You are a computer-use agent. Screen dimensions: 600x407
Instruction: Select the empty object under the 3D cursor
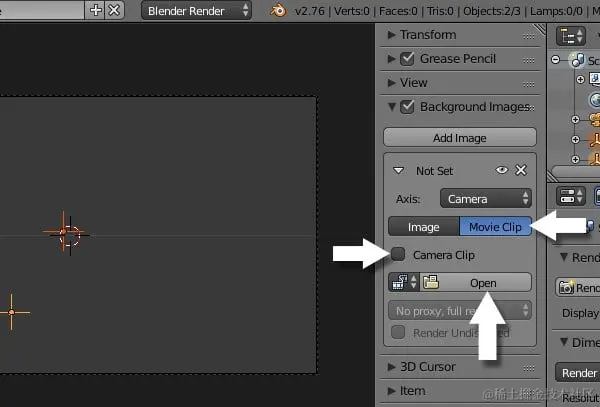63,231
